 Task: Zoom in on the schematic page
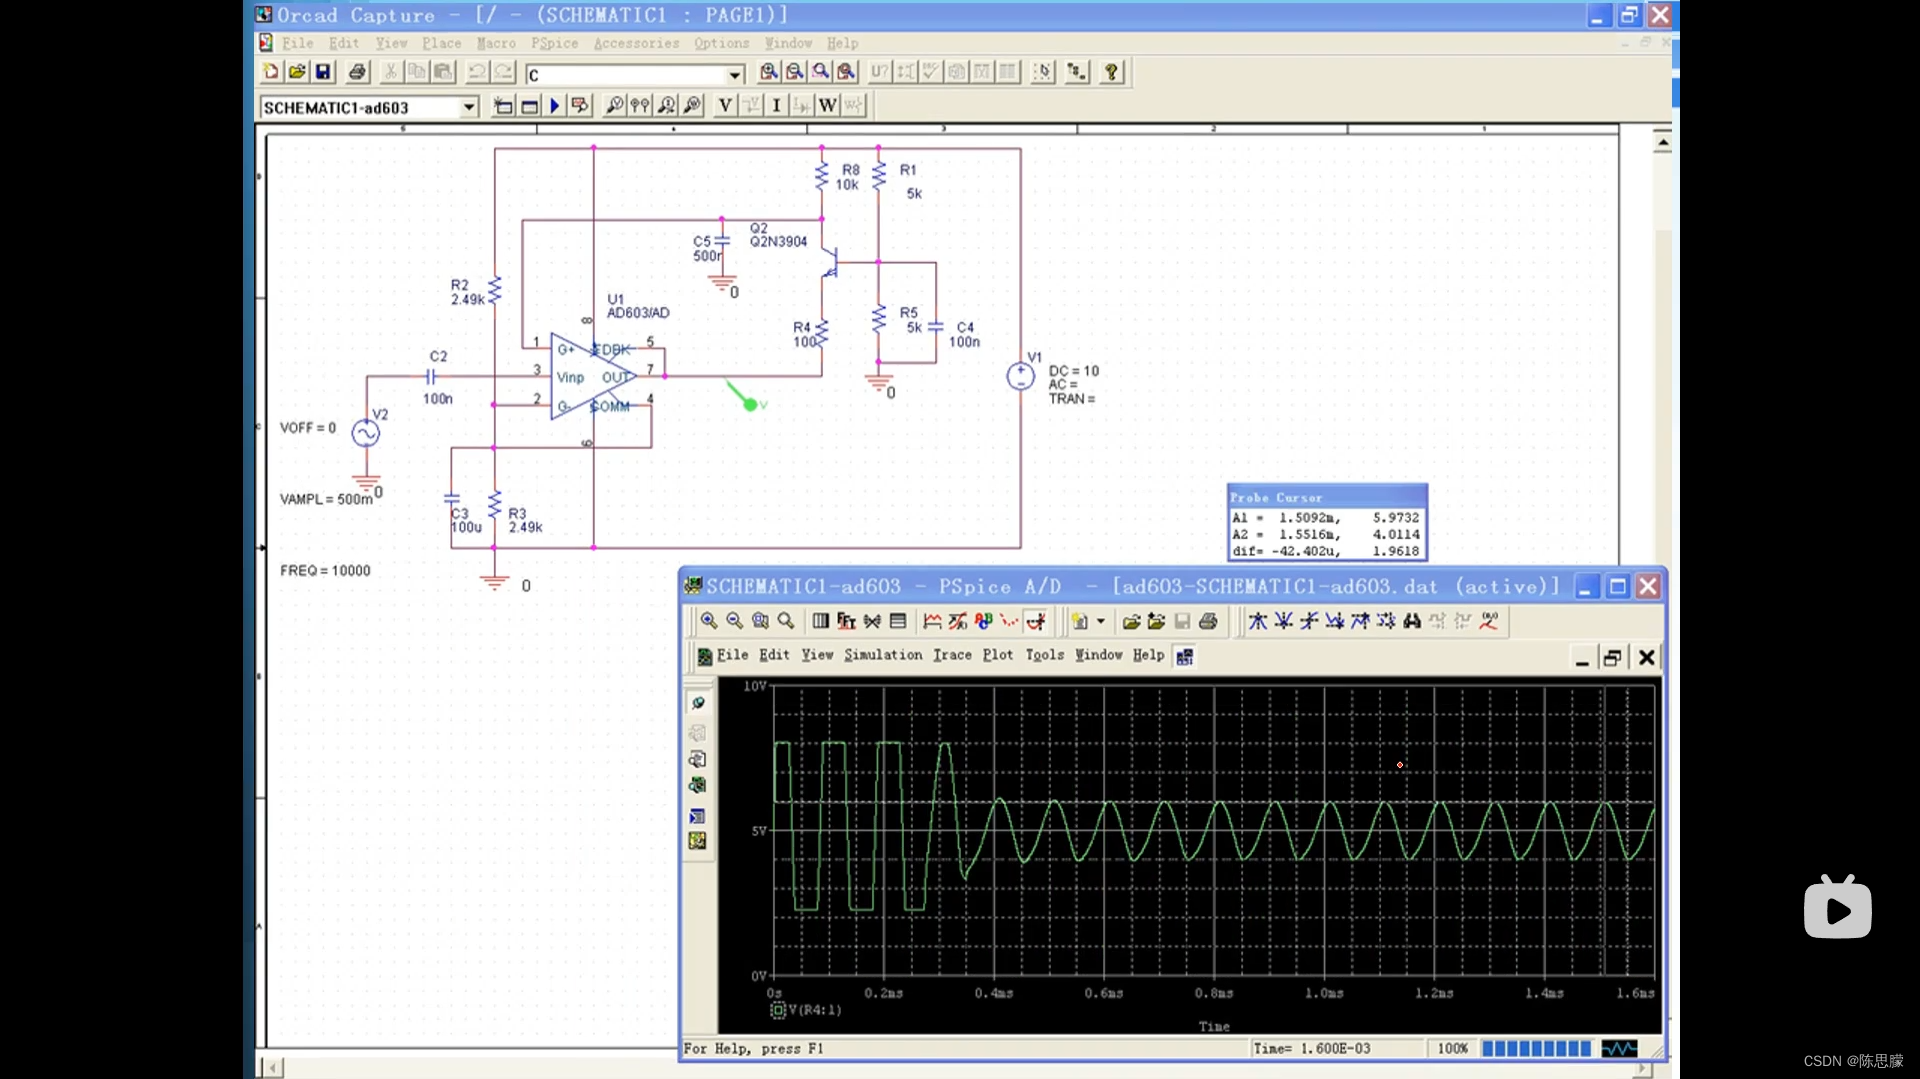coord(769,72)
